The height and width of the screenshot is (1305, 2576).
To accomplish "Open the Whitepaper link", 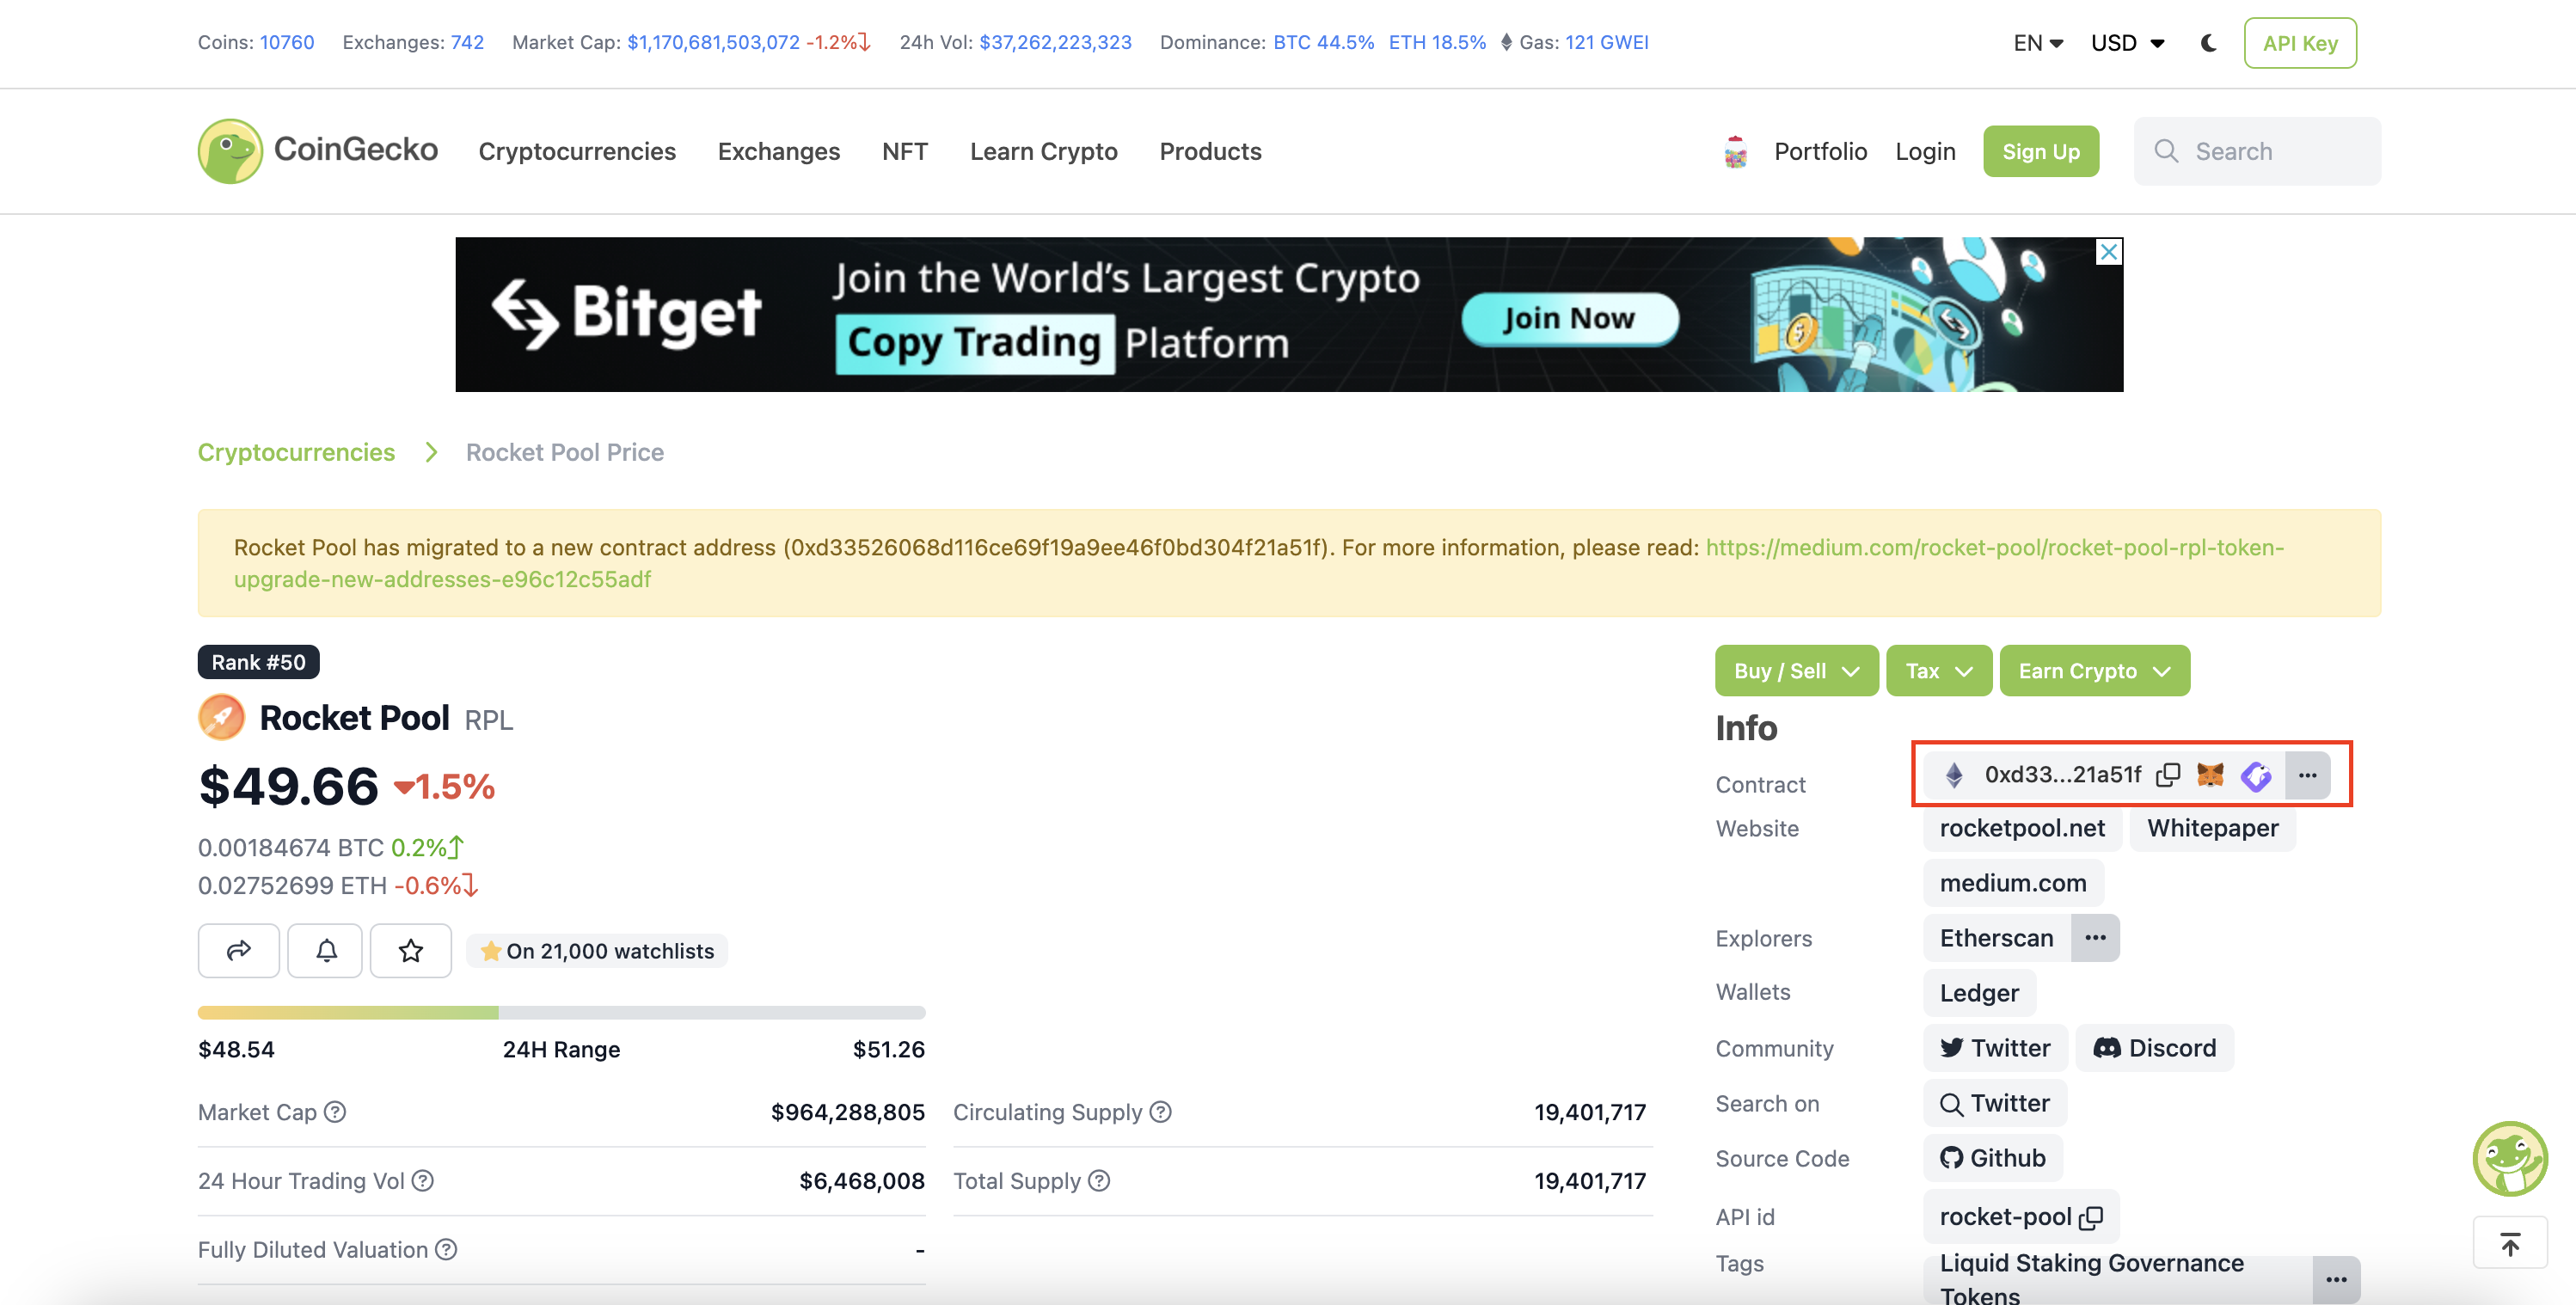I will 2212,828.
